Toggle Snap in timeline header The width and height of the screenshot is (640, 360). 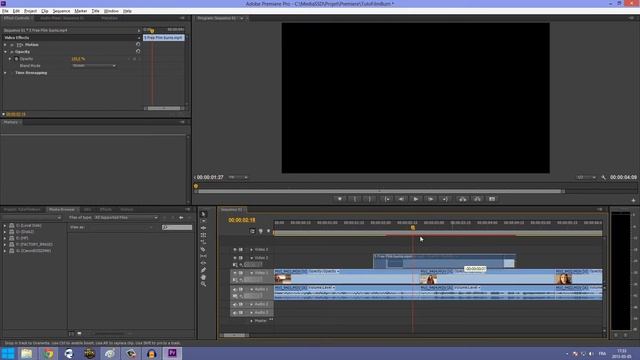click(252, 231)
